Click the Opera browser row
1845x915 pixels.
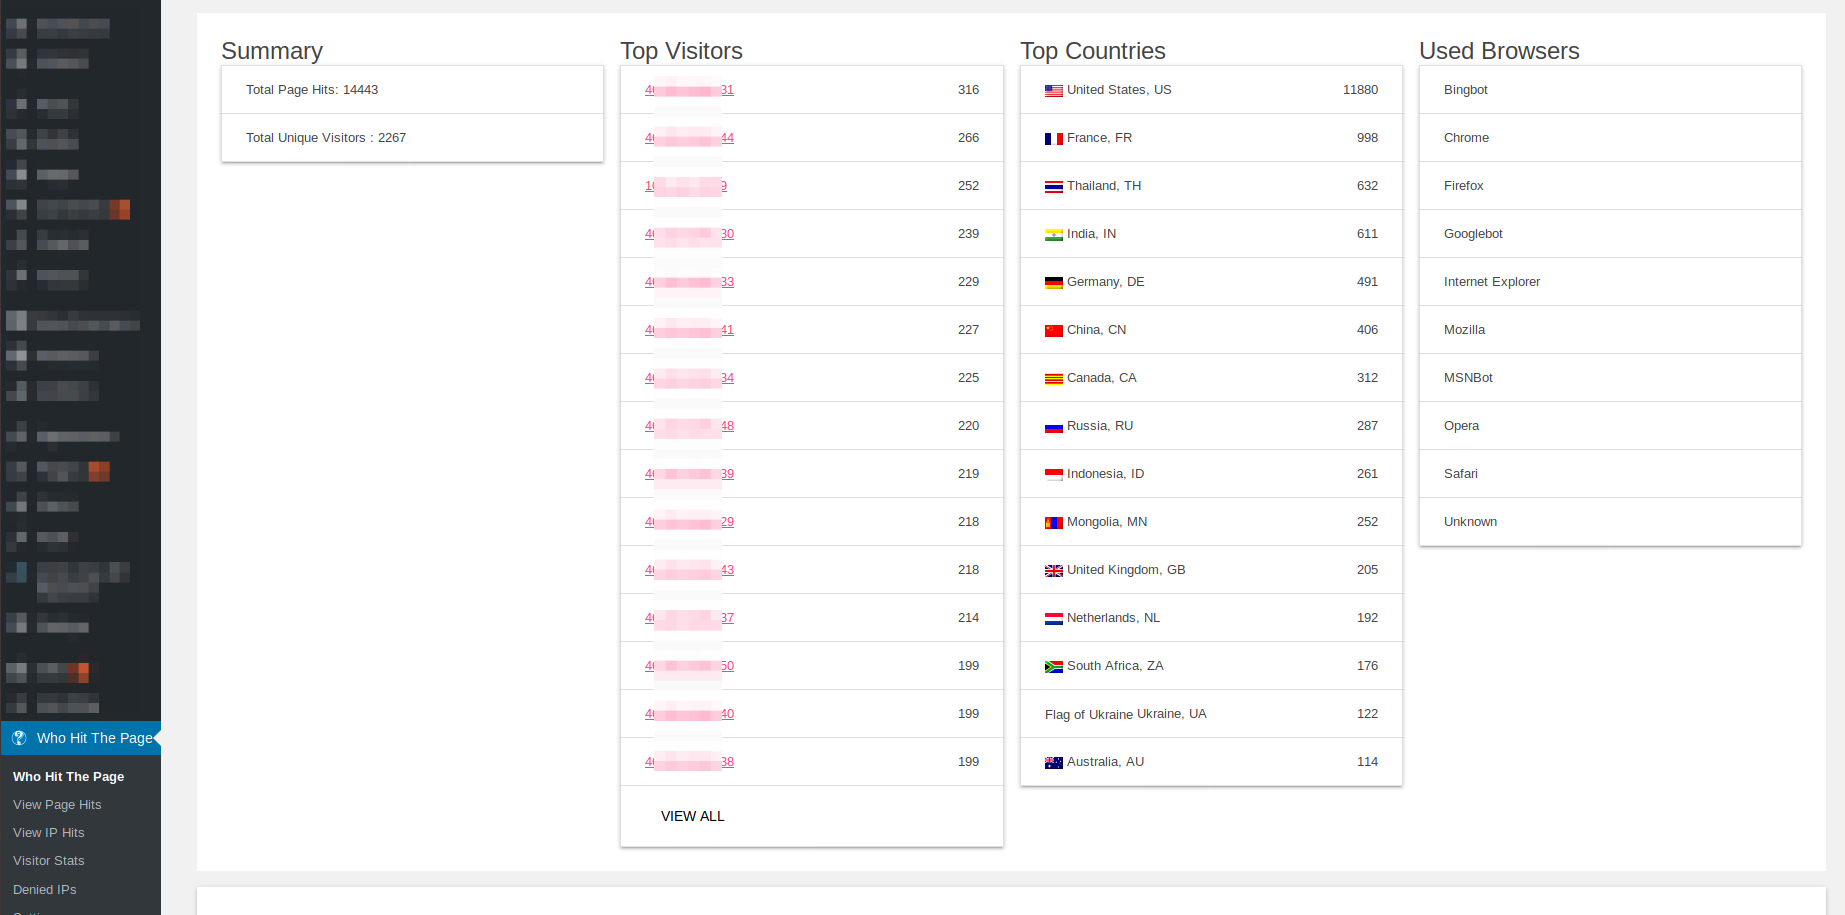[x=1610, y=426]
